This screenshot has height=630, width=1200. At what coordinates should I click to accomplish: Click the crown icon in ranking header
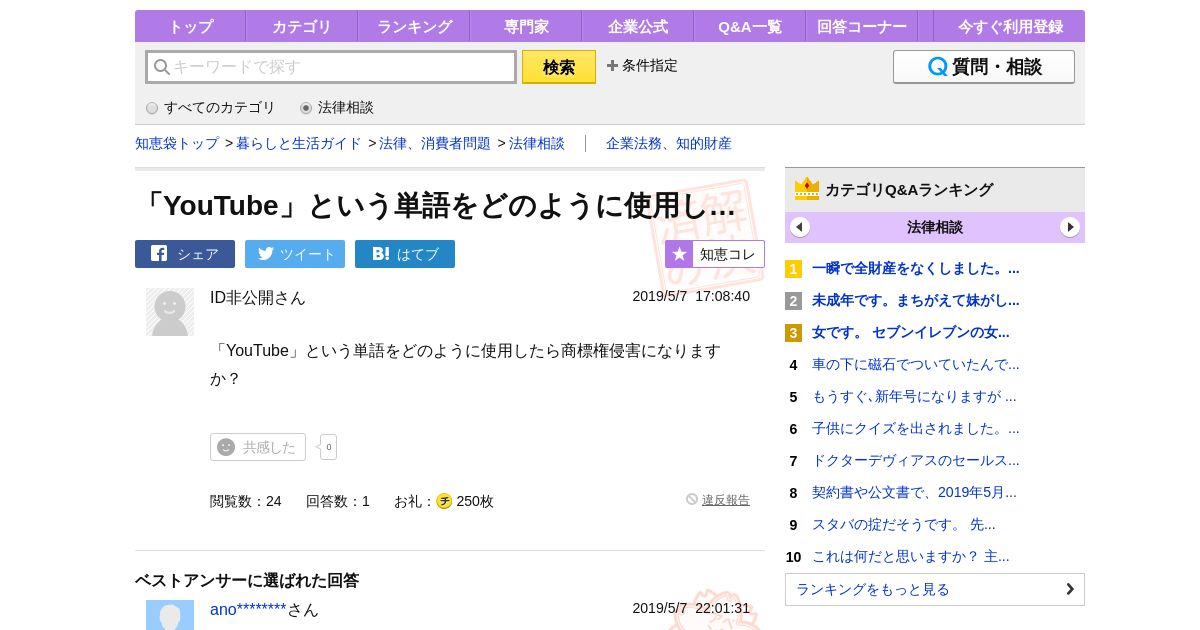[807, 189]
